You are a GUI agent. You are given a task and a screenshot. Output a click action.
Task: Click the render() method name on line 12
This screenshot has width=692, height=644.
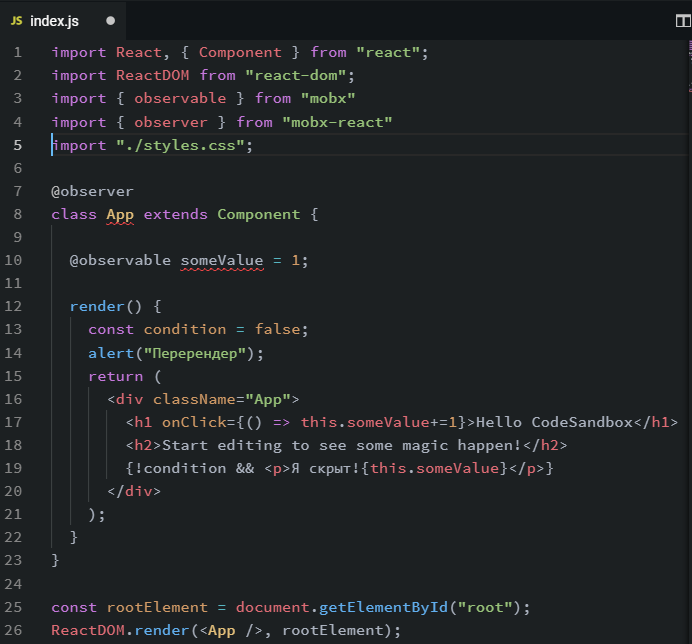(x=97, y=306)
